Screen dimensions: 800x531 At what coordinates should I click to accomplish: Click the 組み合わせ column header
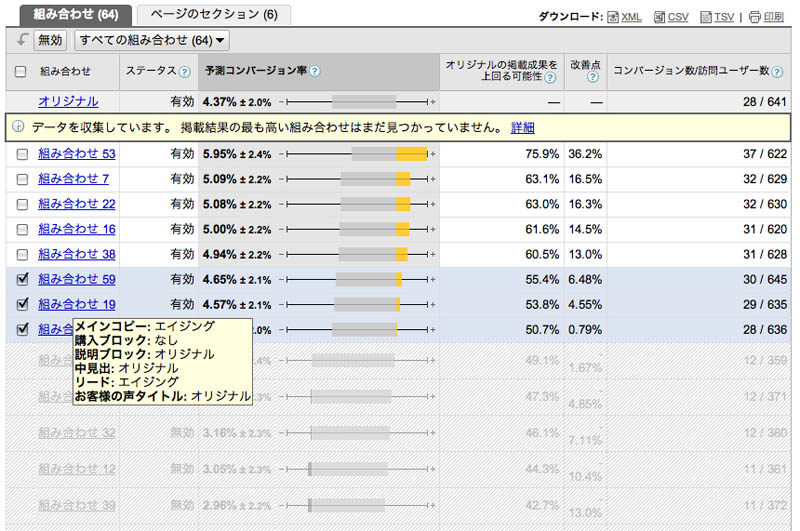tap(65, 72)
